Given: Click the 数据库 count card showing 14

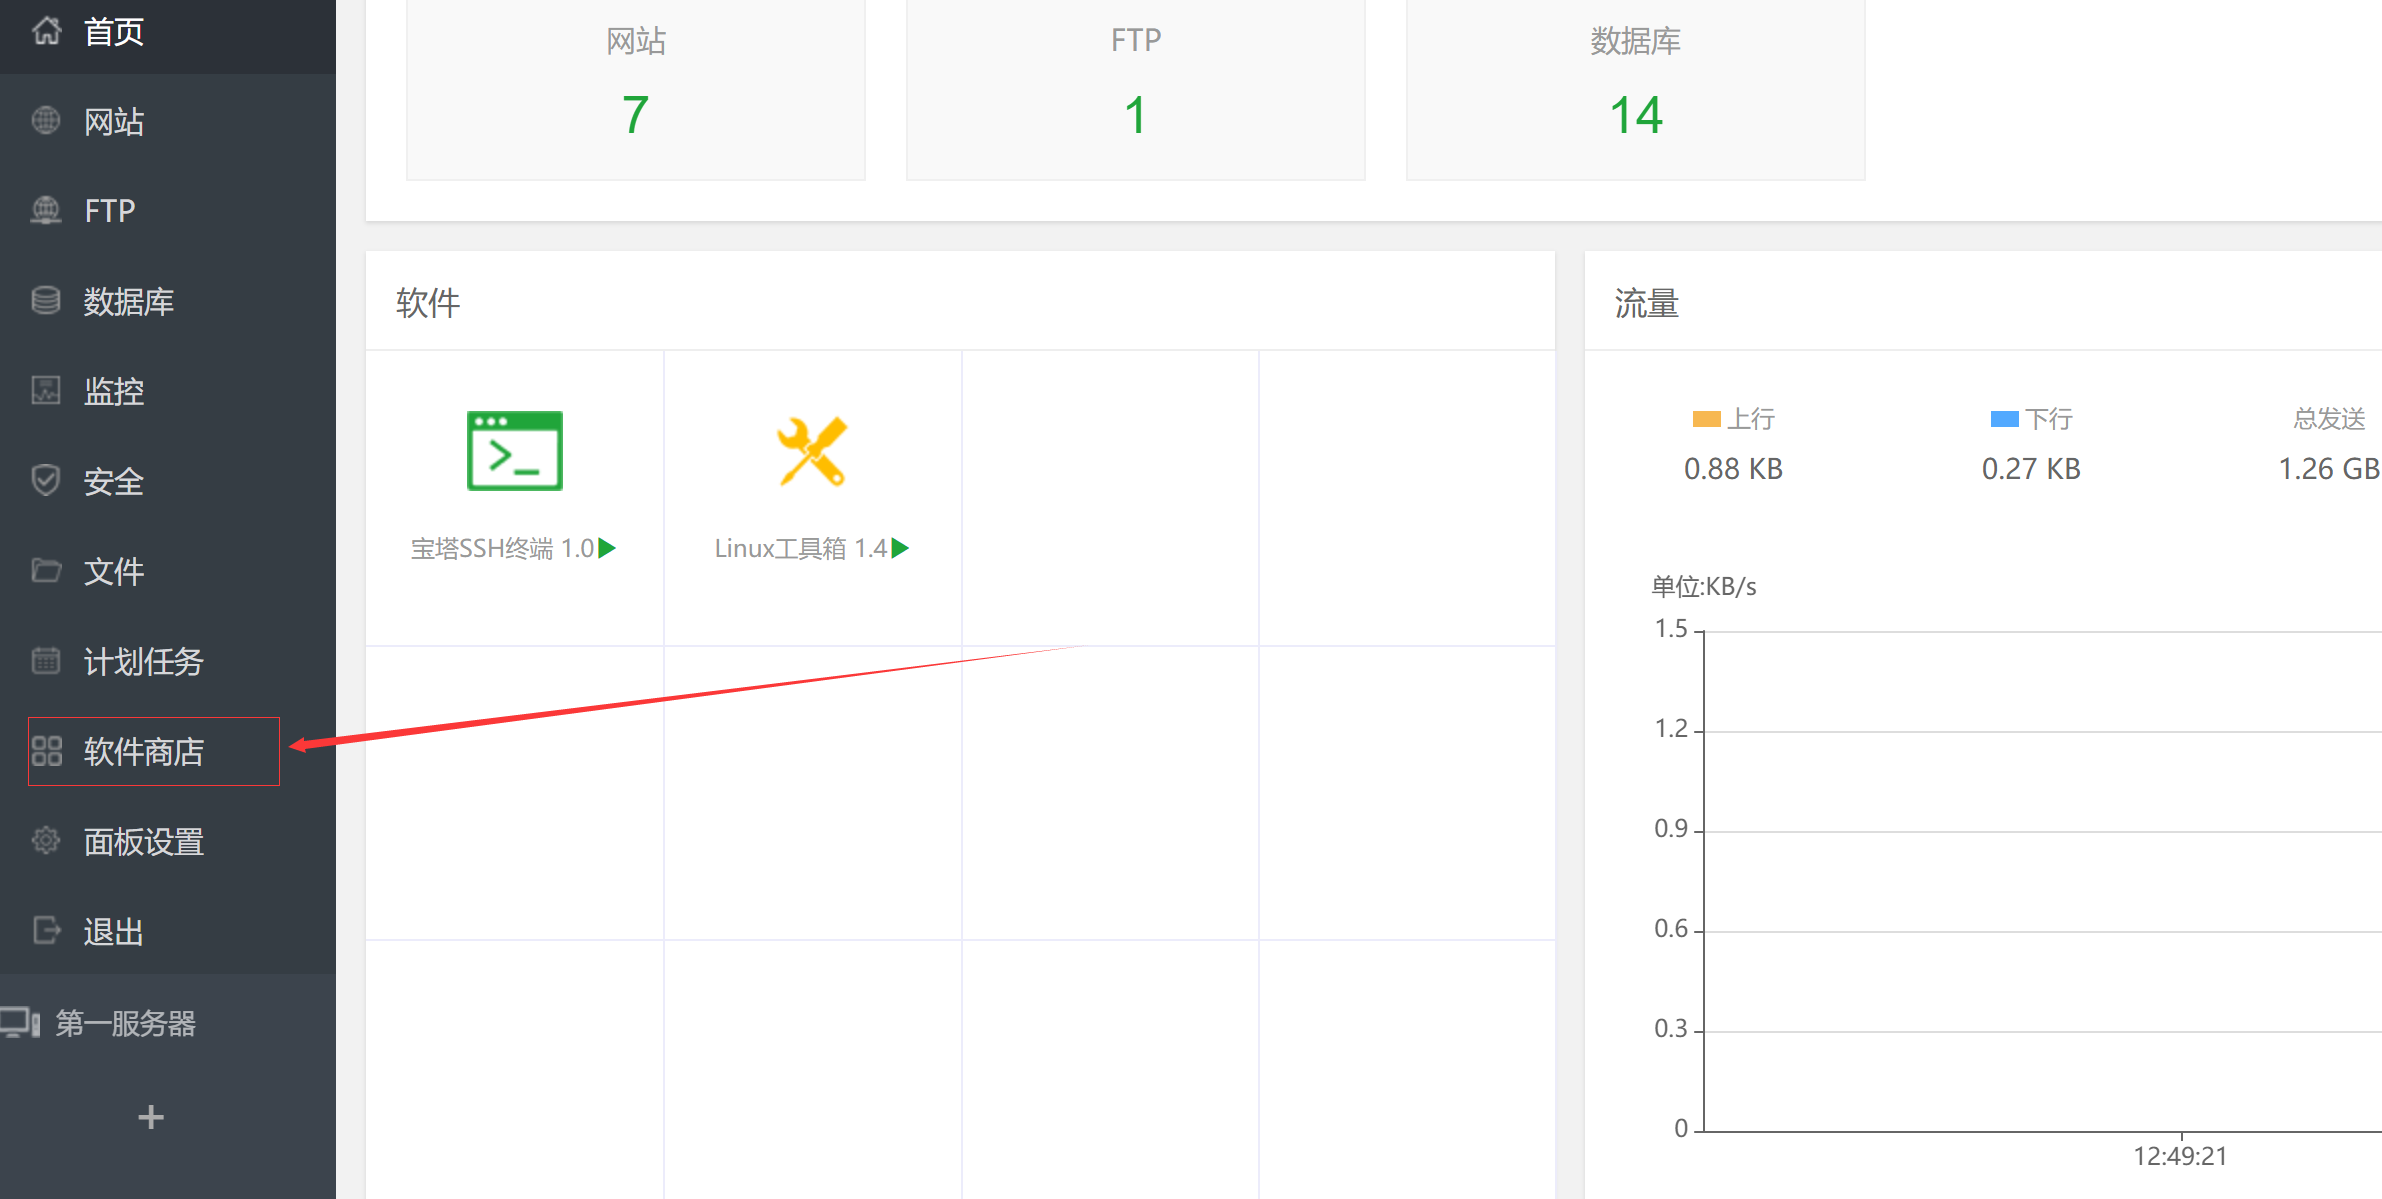Looking at the screenshot, I should pos(1636,90).
